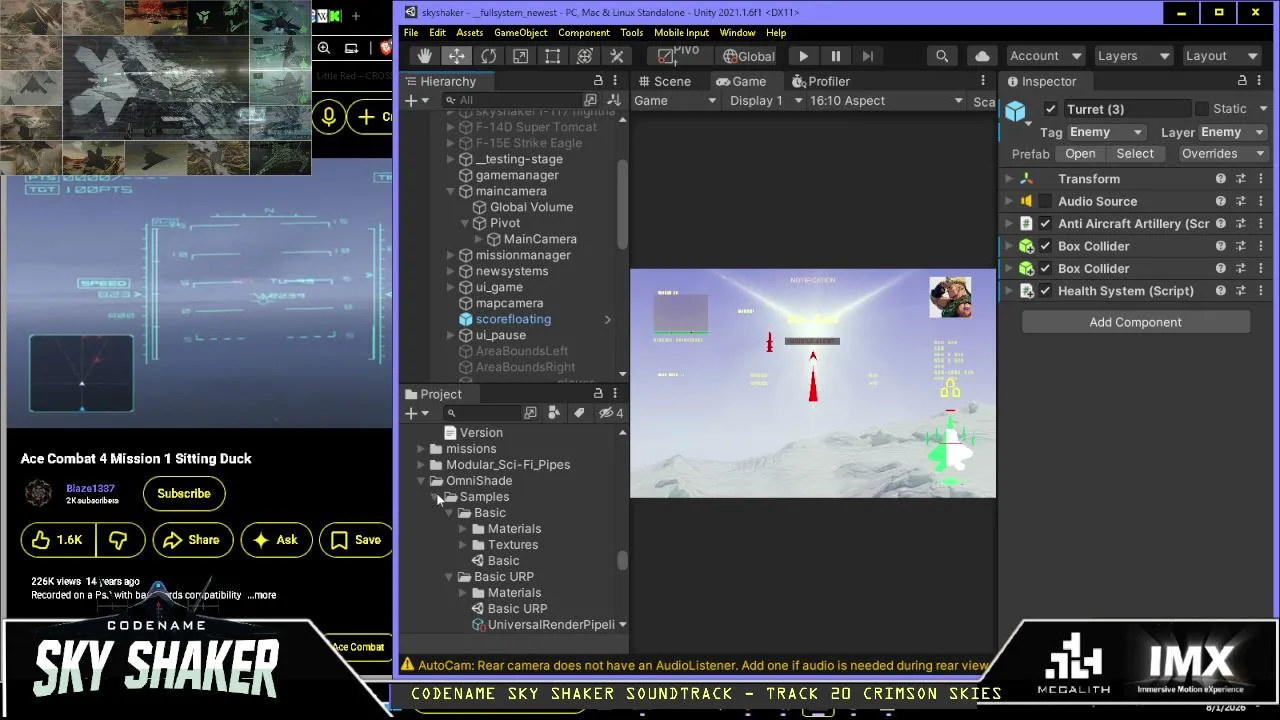Click the Share button in YouTube

[191, 540]
